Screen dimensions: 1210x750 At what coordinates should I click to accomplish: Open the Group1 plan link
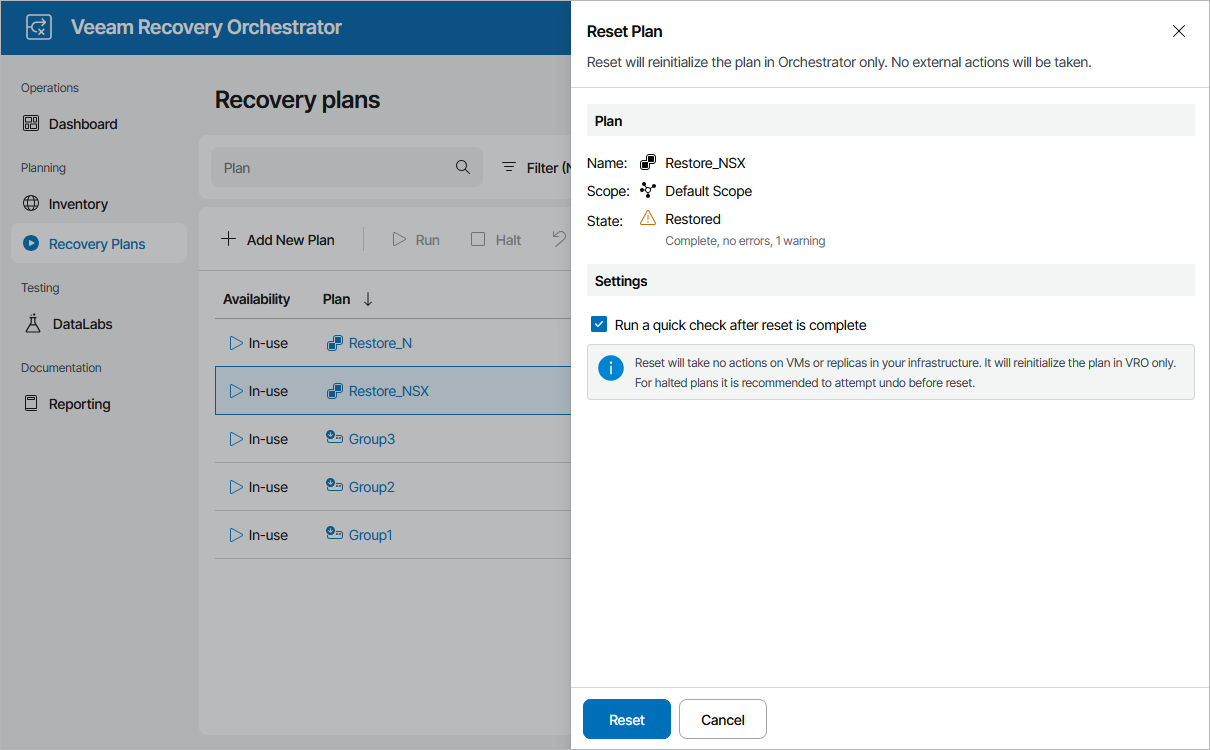pyautogui.click(x=370, y=535)
